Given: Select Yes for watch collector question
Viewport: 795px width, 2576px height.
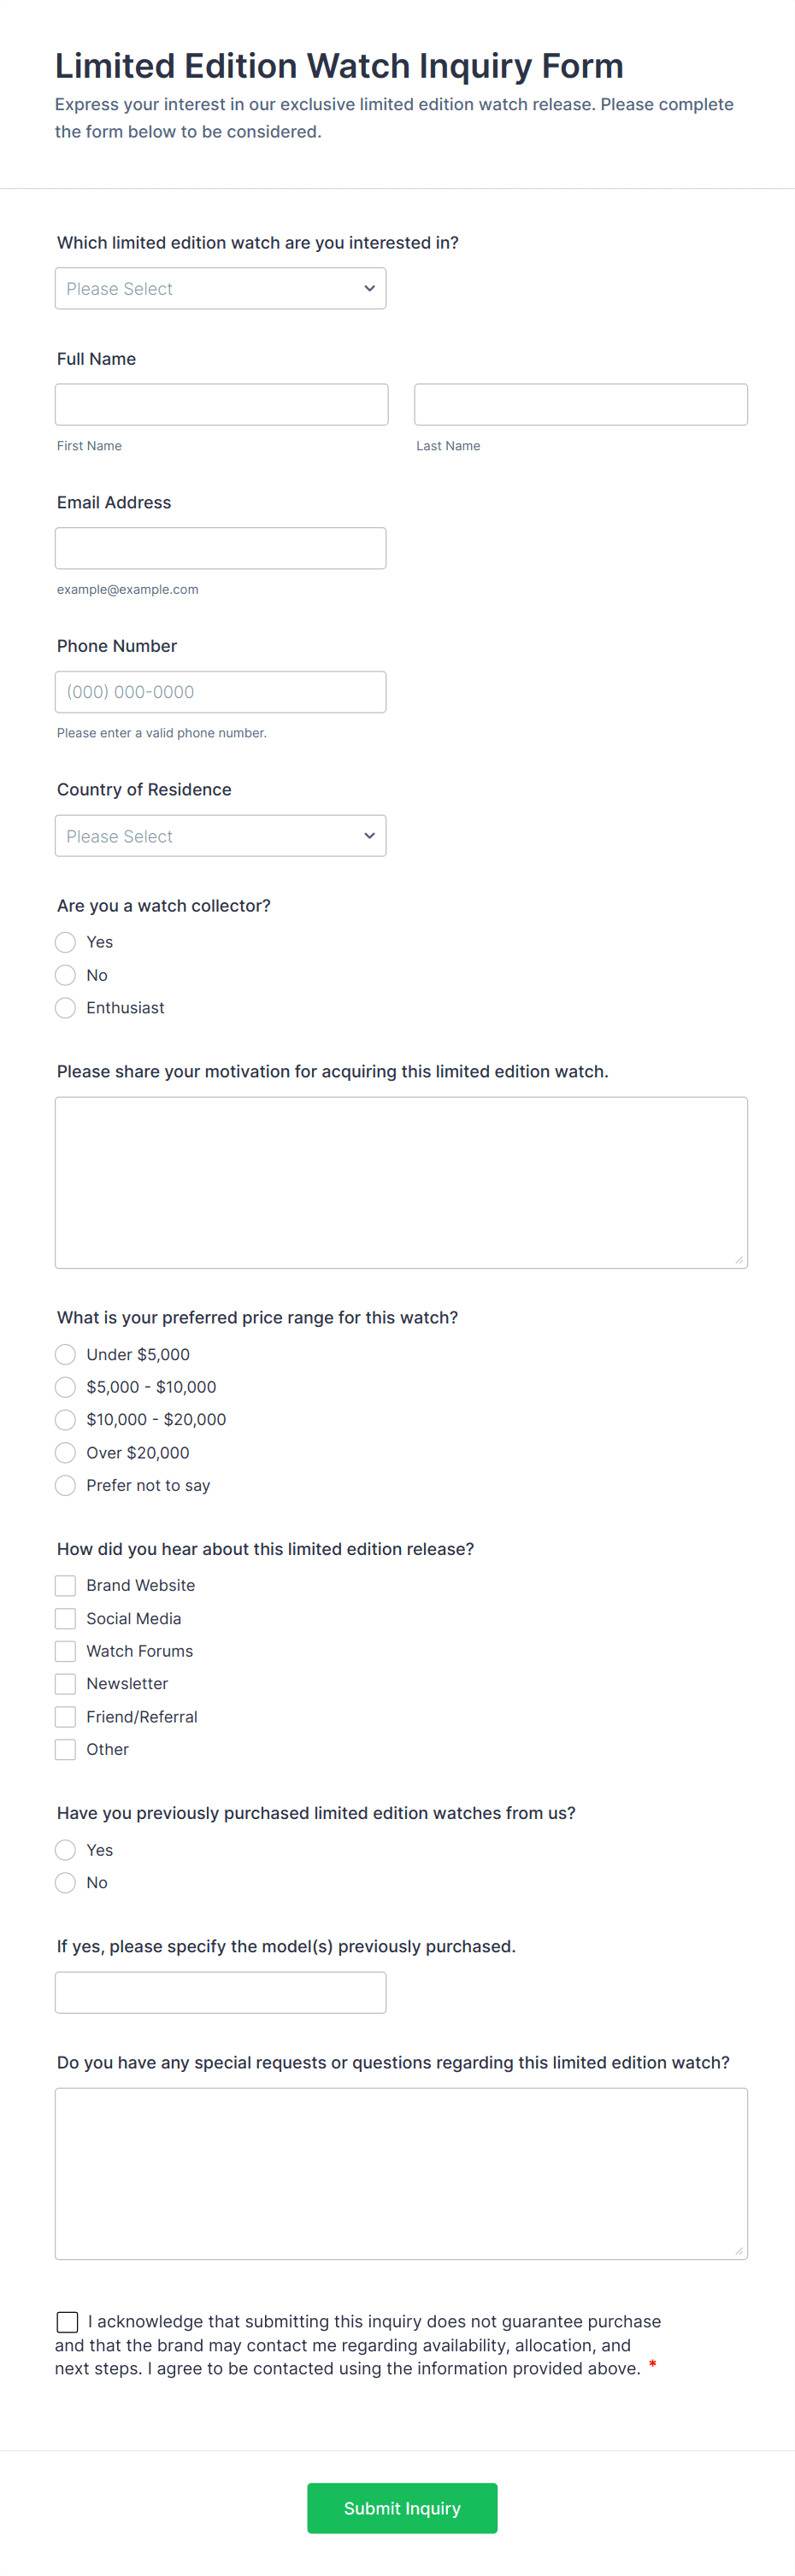Looking at the screenshot, I should tap(65, 941).
